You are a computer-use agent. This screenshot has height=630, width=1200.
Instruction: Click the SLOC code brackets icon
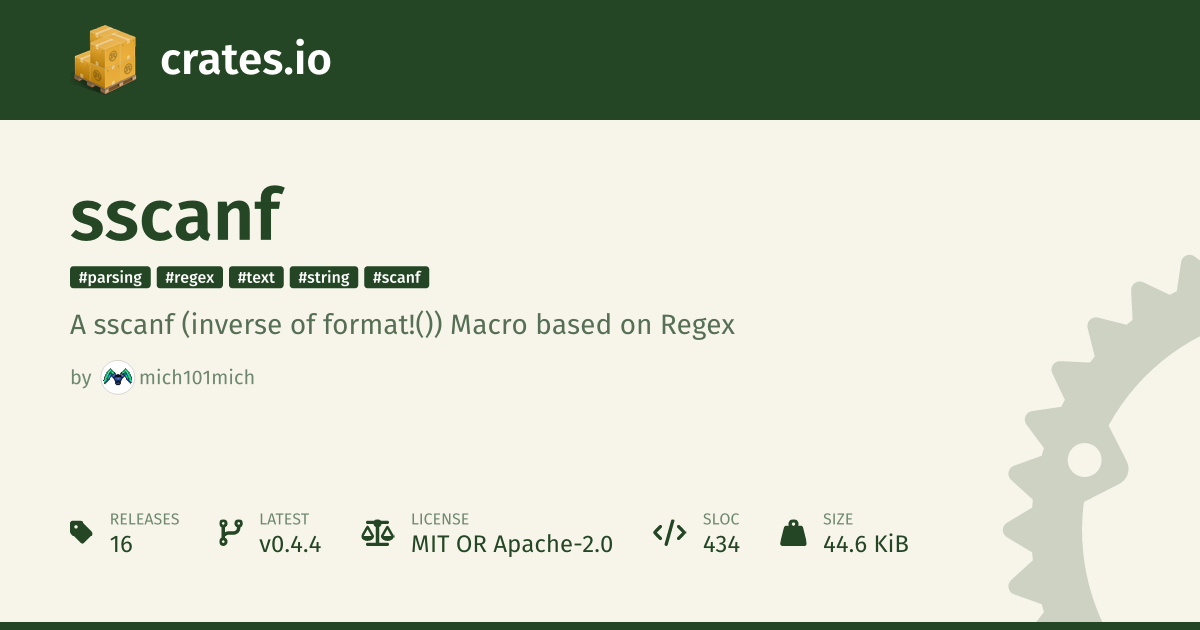pos(669,532)
